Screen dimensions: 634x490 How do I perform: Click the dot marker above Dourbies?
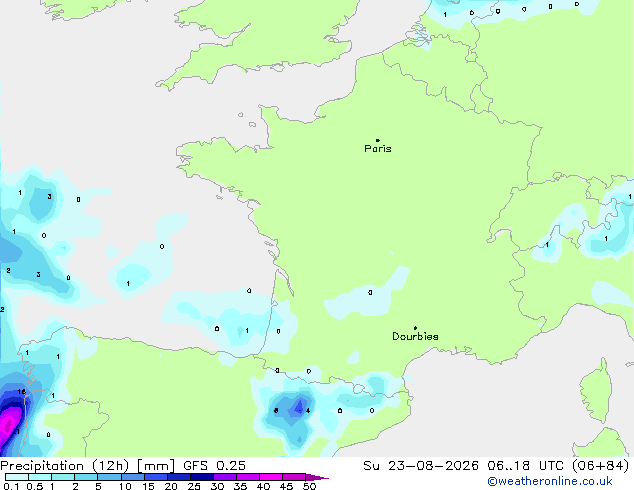[x=415, y=328]
